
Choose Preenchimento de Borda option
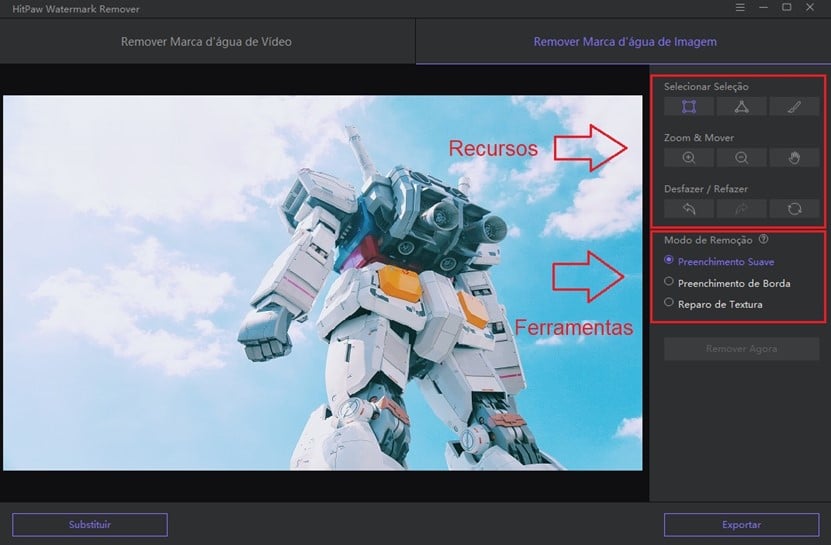click(x=669, y=282)
